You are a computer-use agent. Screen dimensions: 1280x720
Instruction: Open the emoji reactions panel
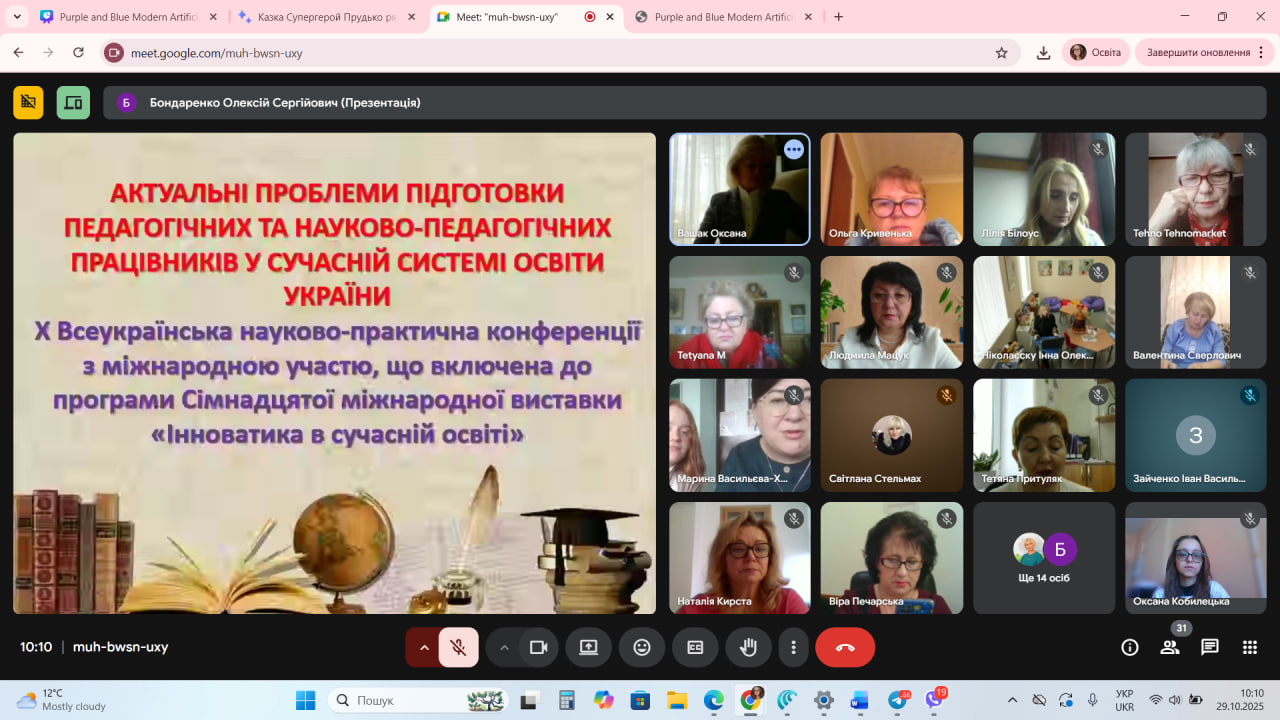(642, 647)
